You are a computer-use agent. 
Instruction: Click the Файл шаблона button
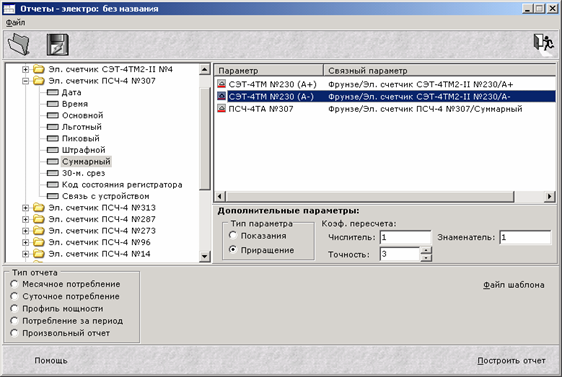[x=514, y=285]
